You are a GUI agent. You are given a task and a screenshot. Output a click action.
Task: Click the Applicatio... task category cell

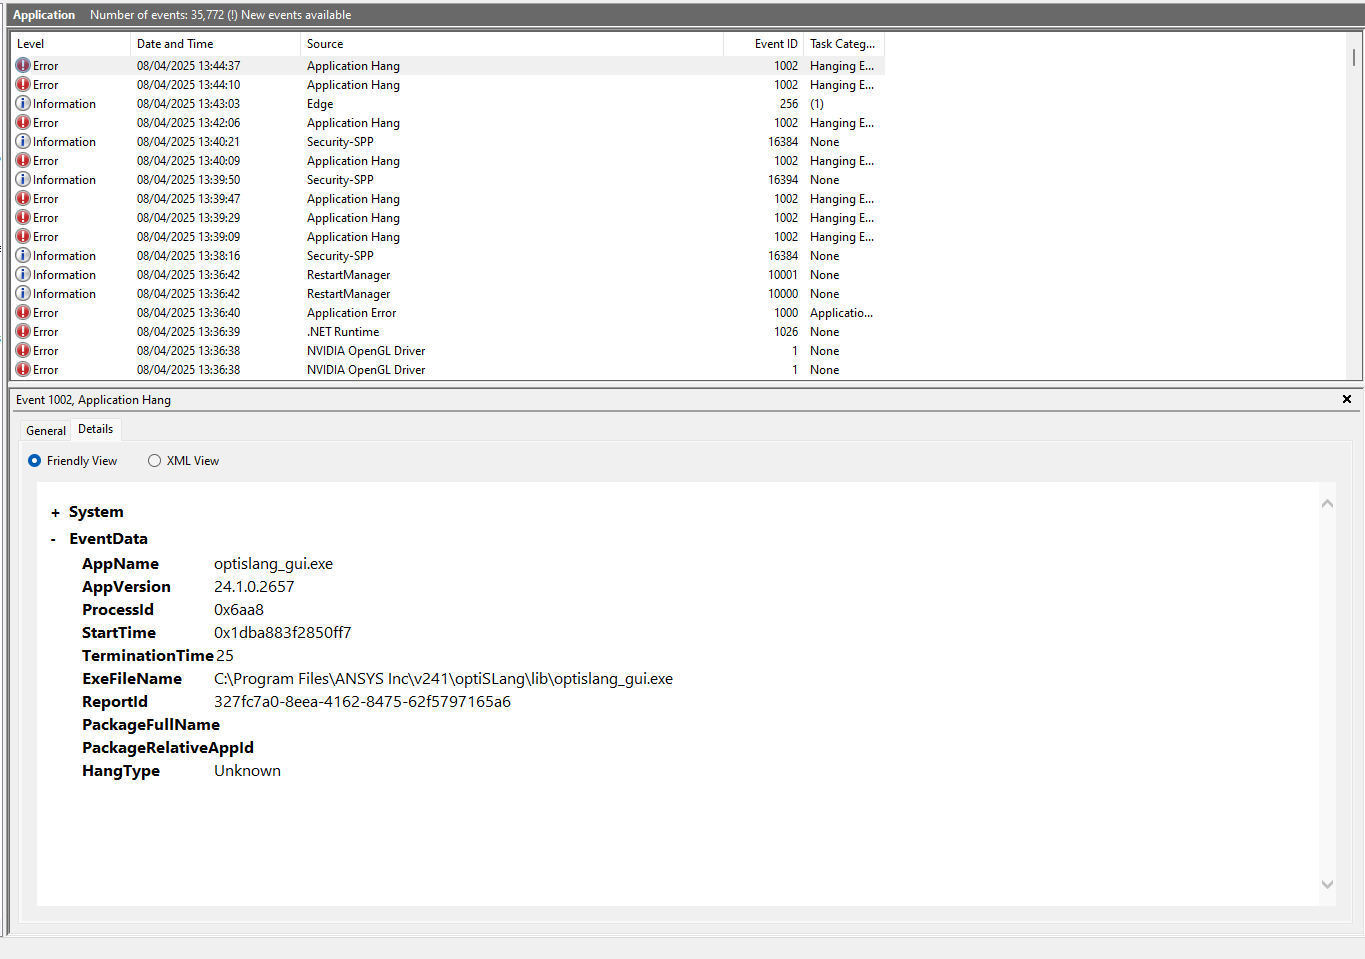tap(841, 313)
